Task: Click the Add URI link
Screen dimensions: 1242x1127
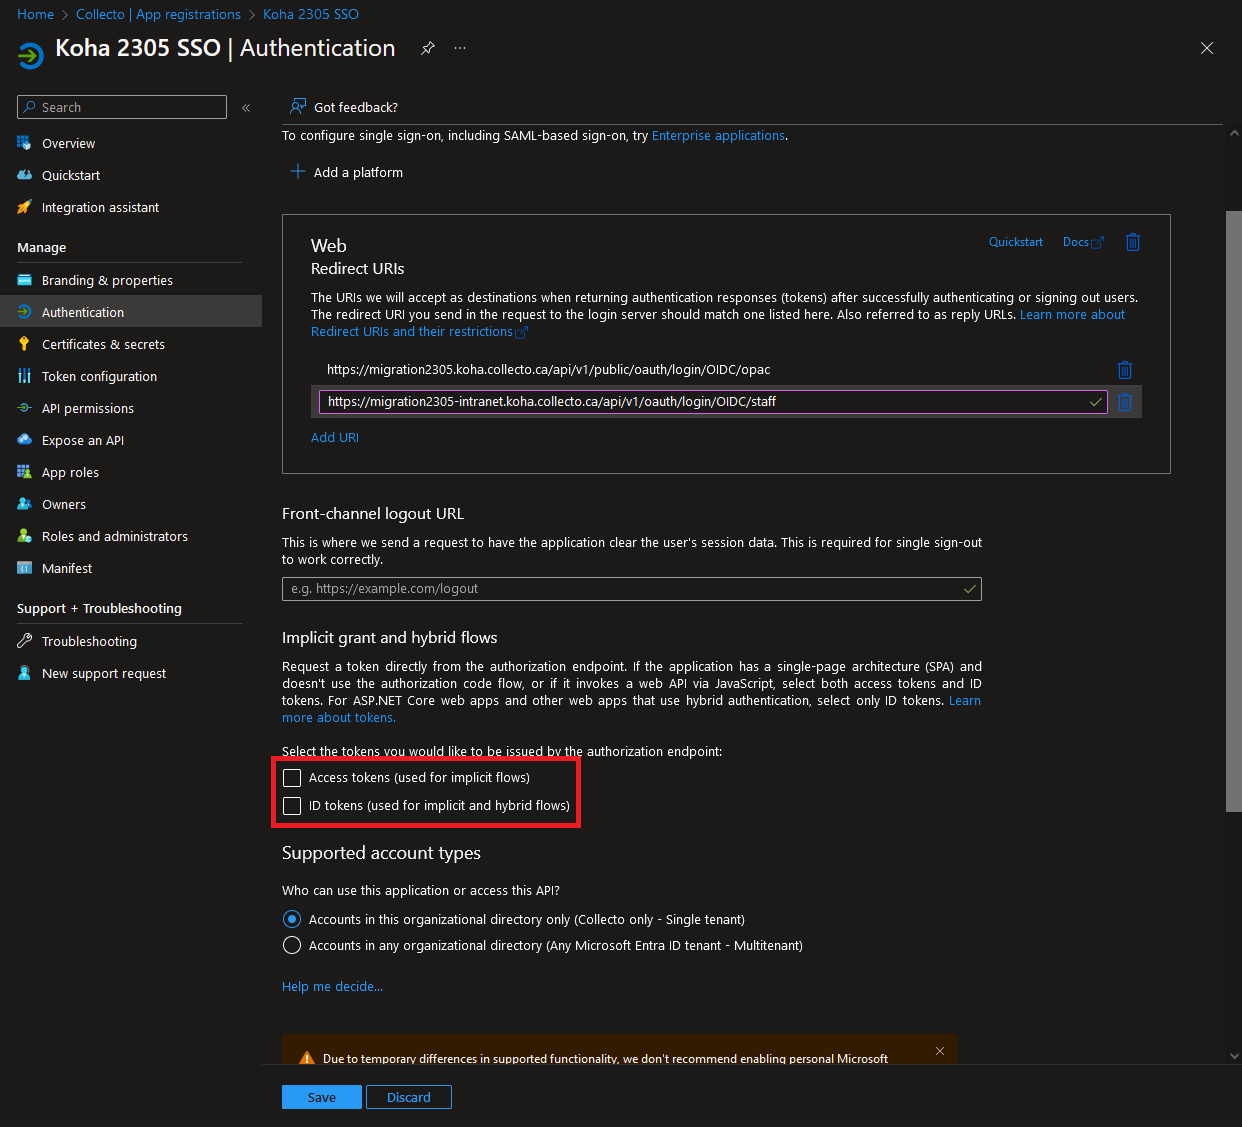Action: coord(335,438)
